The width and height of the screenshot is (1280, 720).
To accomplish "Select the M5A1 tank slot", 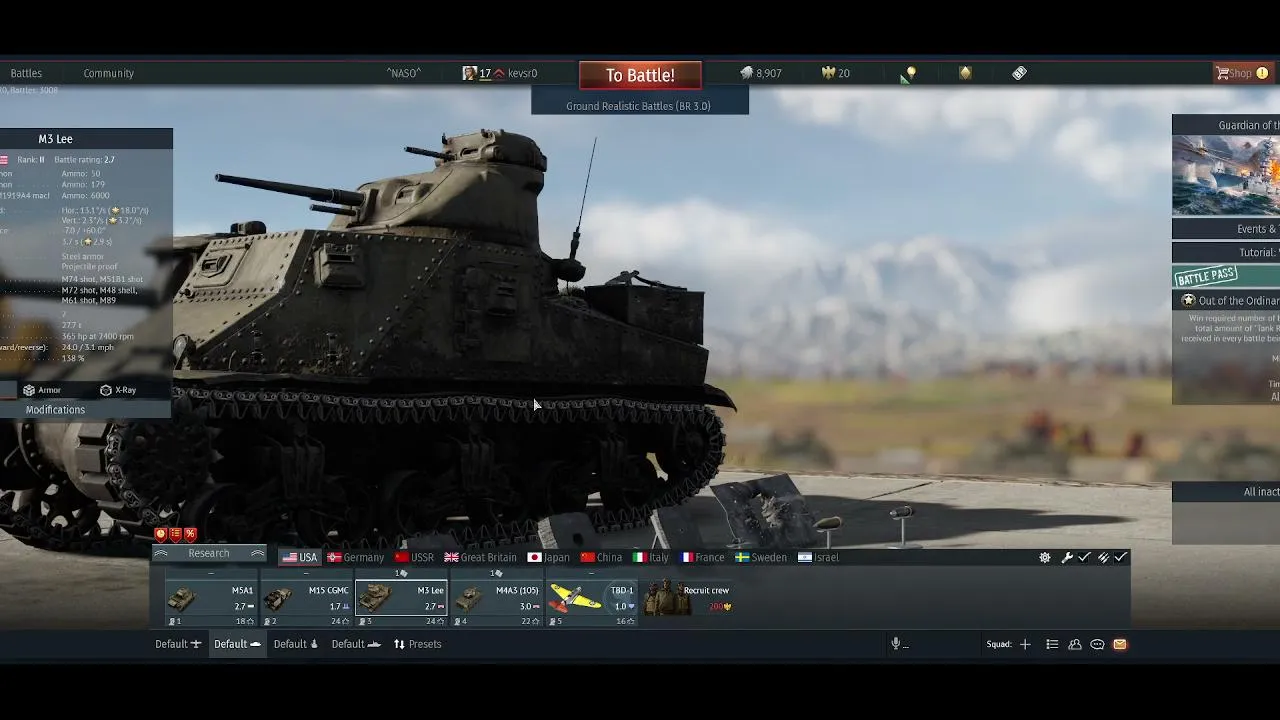I will coord(211,603).
